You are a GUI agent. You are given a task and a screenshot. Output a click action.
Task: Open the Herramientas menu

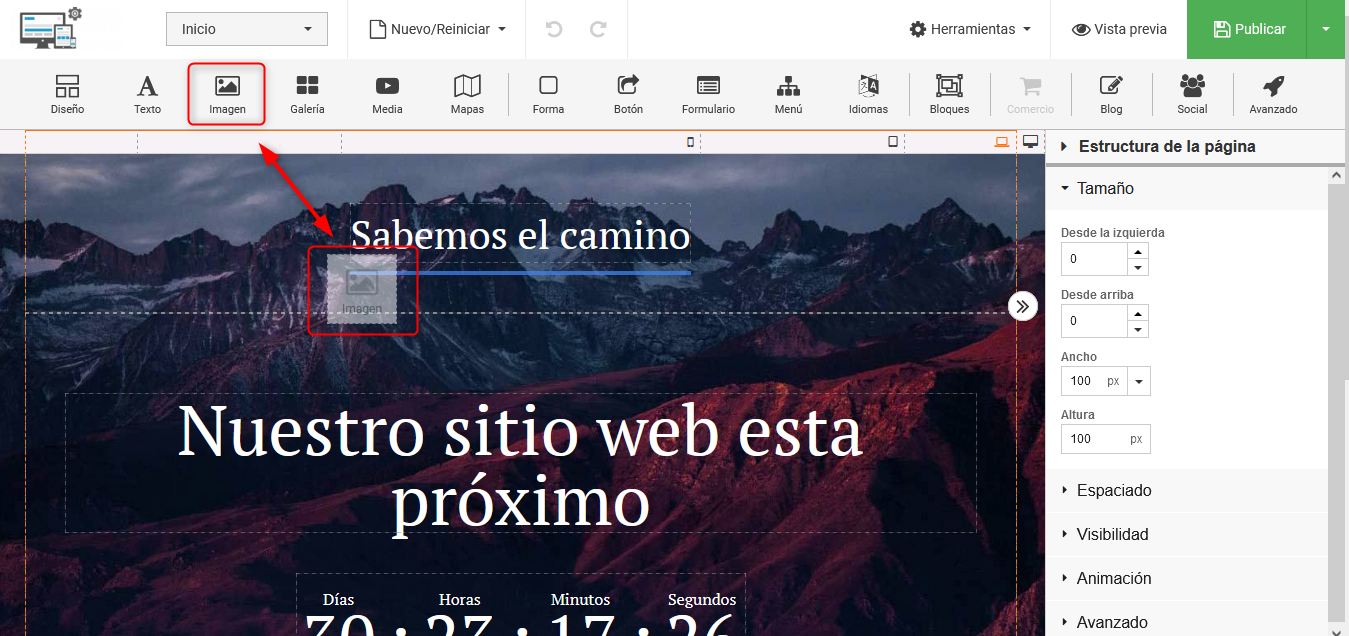(x=970, y=29)
